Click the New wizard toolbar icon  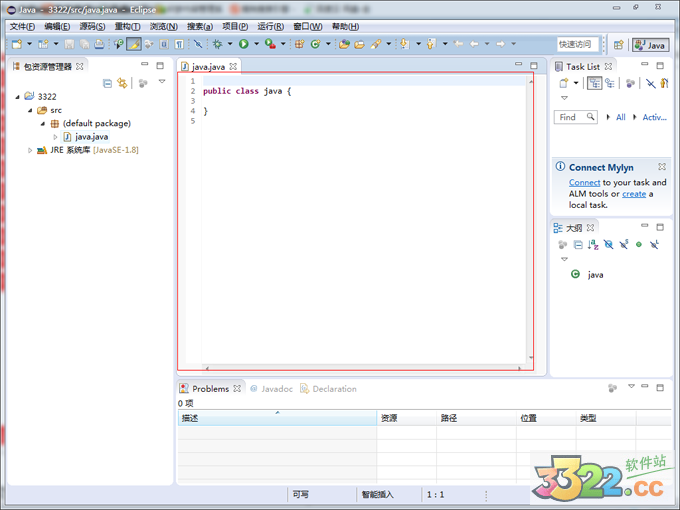(17, 44)
